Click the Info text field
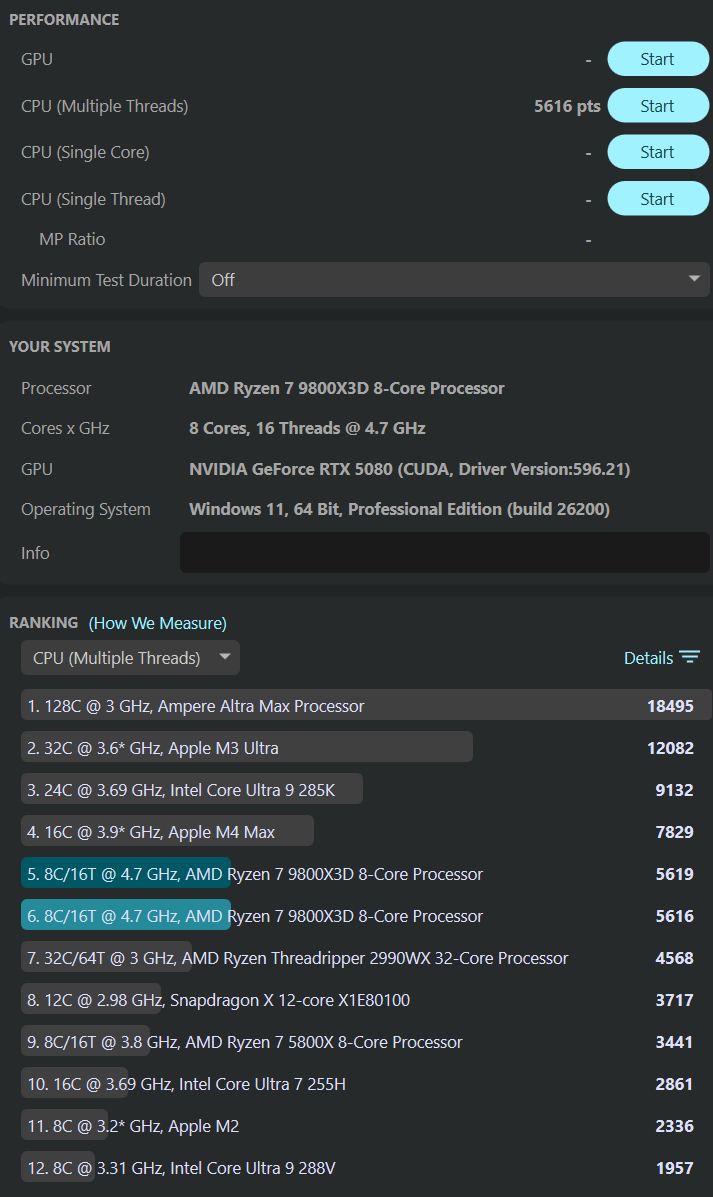 444,552
